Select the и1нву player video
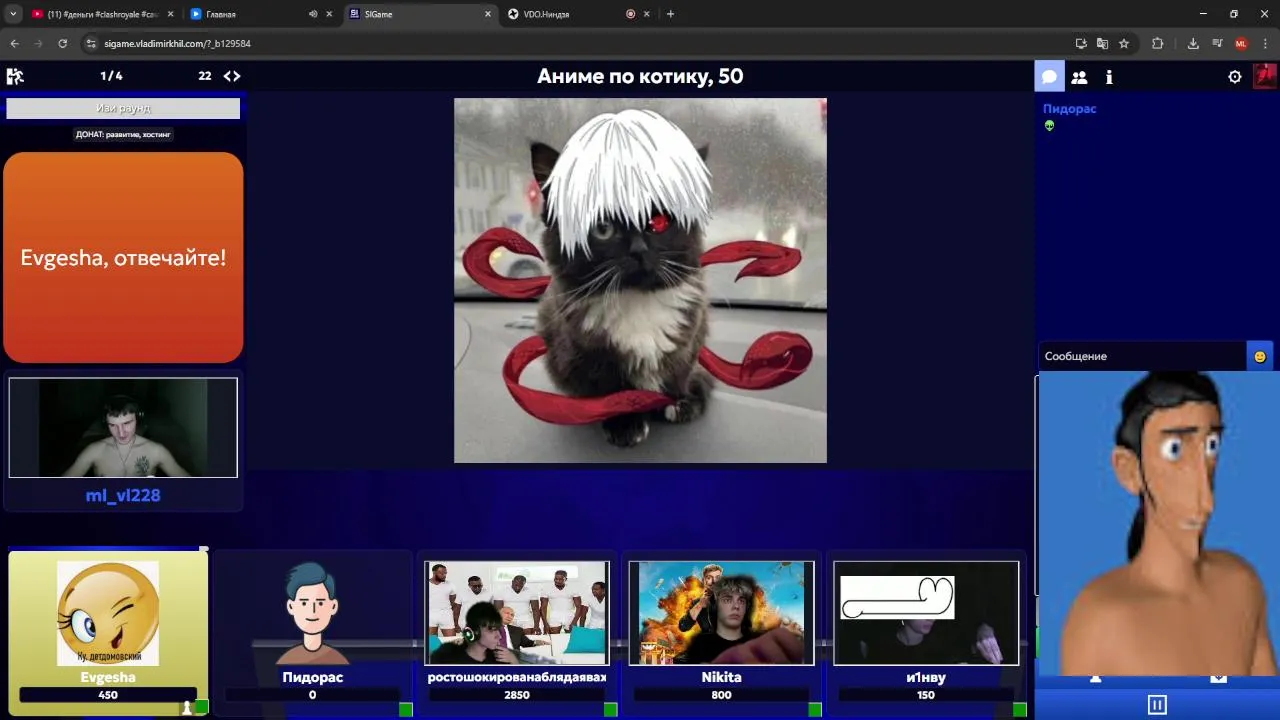The height and width of the screenshot is (720, 1280). point(926,612)
